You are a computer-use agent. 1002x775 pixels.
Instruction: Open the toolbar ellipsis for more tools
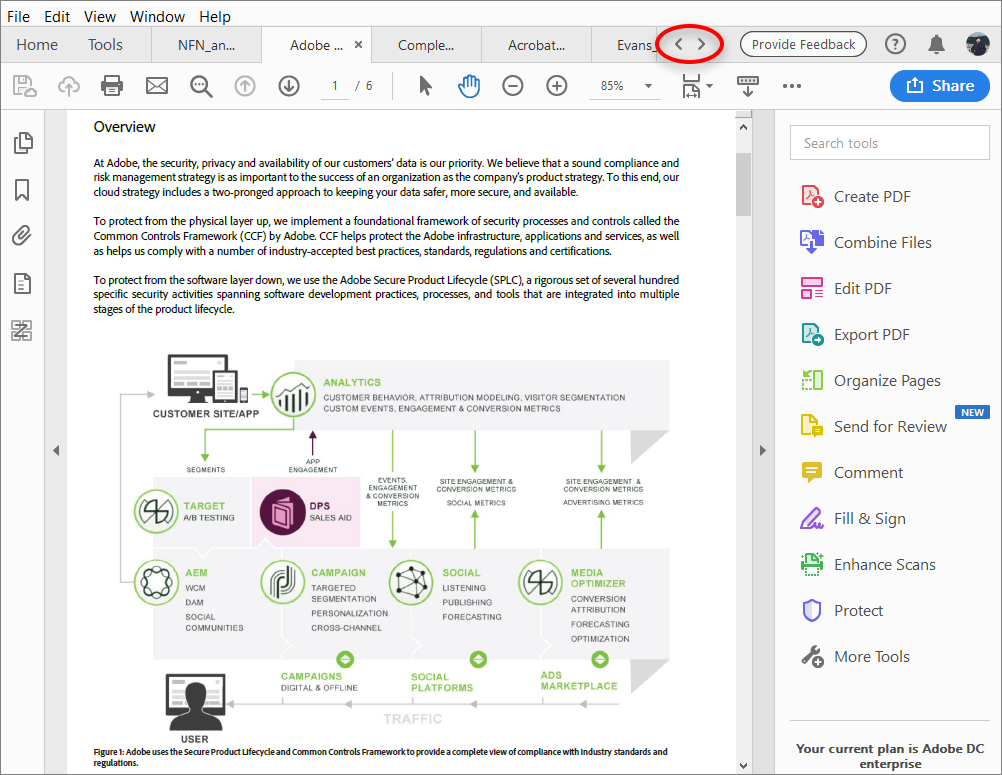[792, 86]
